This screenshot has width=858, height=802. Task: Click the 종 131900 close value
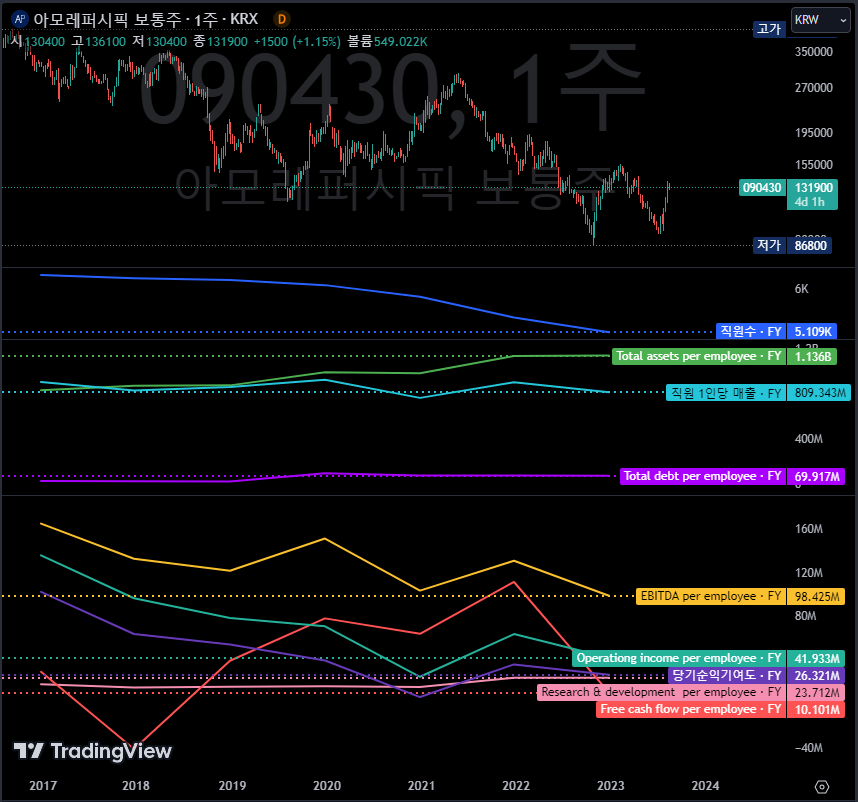220,42
